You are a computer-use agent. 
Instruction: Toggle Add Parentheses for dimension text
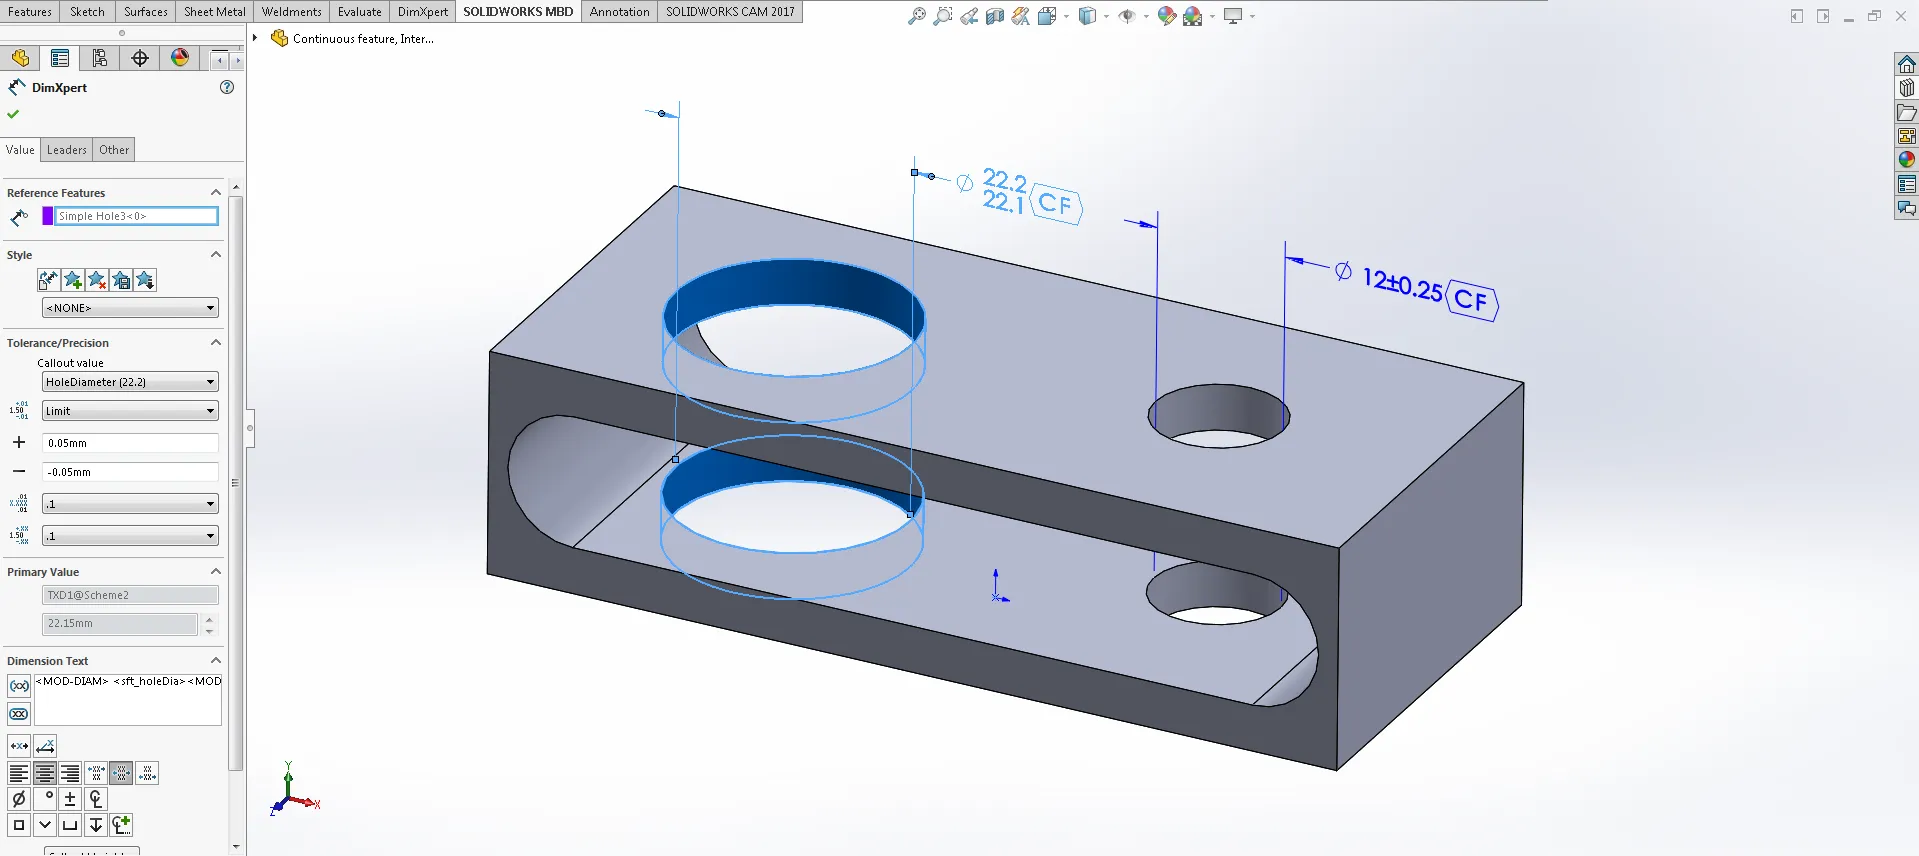point(19,686)
